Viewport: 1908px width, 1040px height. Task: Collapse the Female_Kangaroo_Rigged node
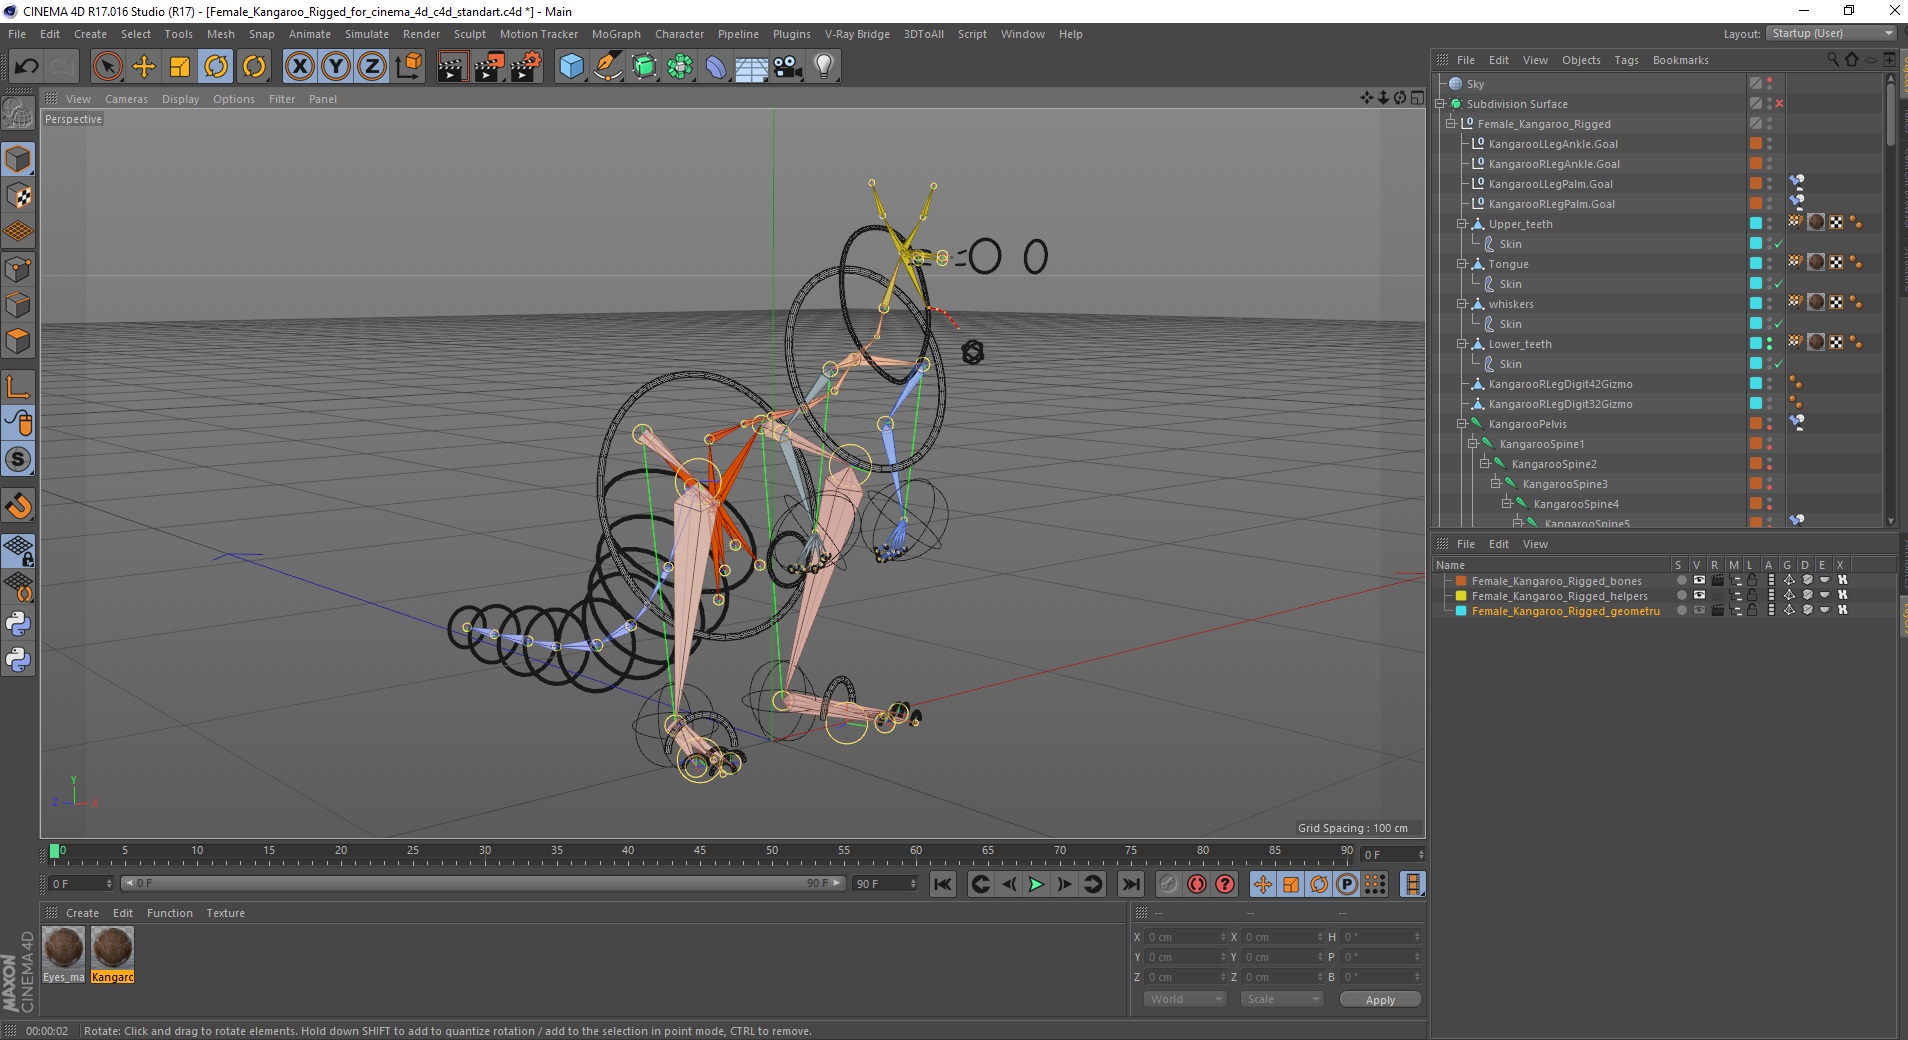click(x=1451, y=124)
